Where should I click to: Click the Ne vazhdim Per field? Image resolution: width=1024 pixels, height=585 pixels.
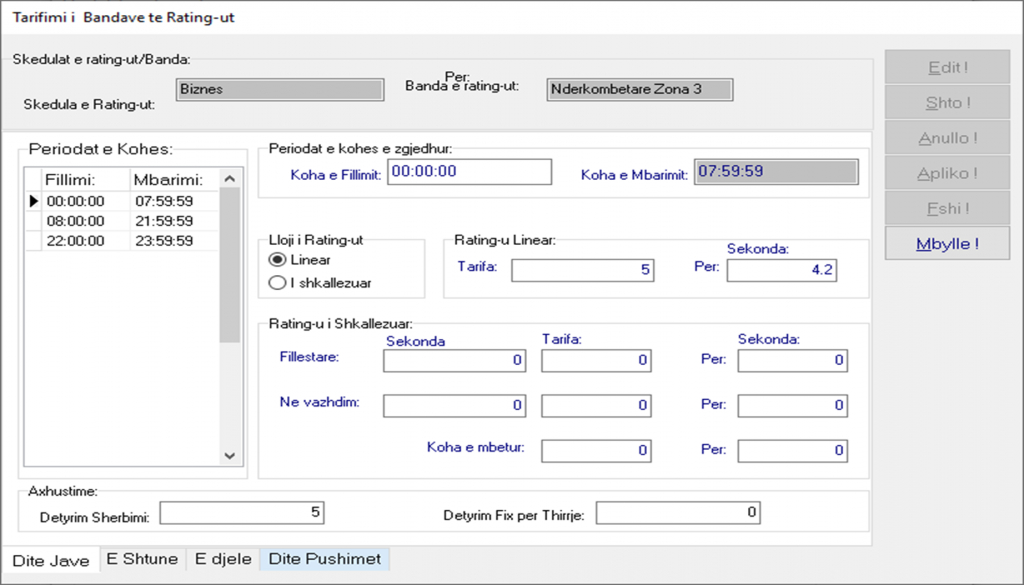[793, 405]
